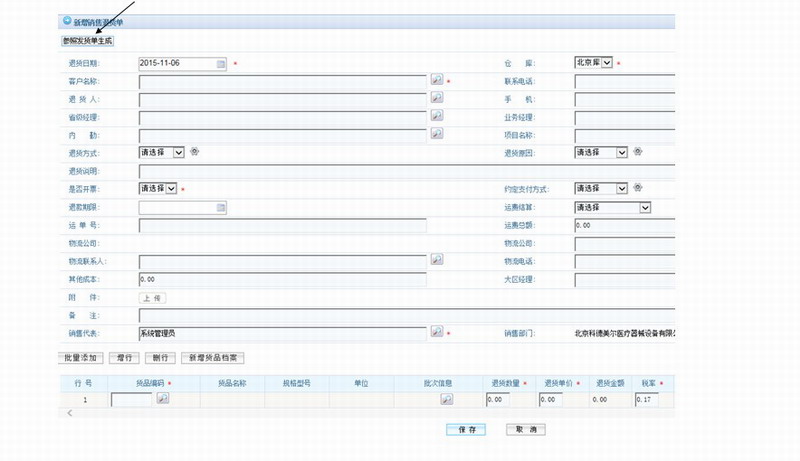
Task: Click the 上传 attachment button
Action: 153,298
